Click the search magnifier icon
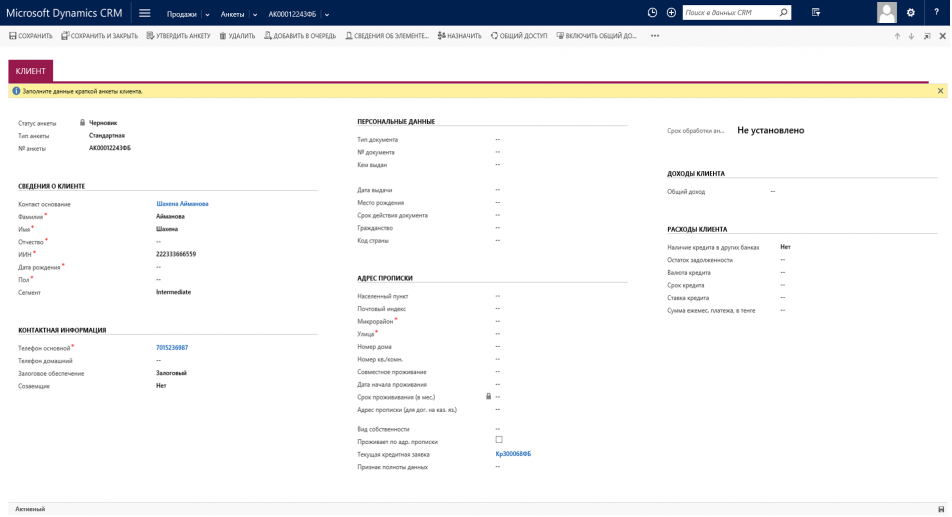 (x=783, y=13)
